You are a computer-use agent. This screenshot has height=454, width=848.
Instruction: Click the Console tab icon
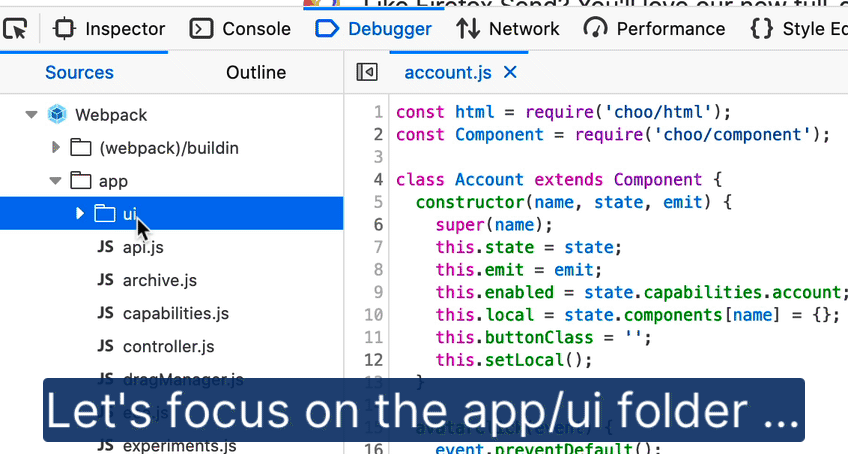pyautogui.click(x=201, y=29)
